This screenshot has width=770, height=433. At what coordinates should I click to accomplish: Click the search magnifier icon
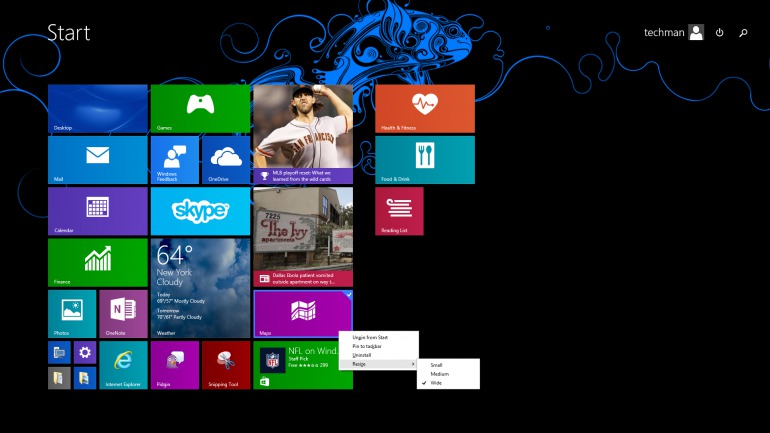click(743, 33)
